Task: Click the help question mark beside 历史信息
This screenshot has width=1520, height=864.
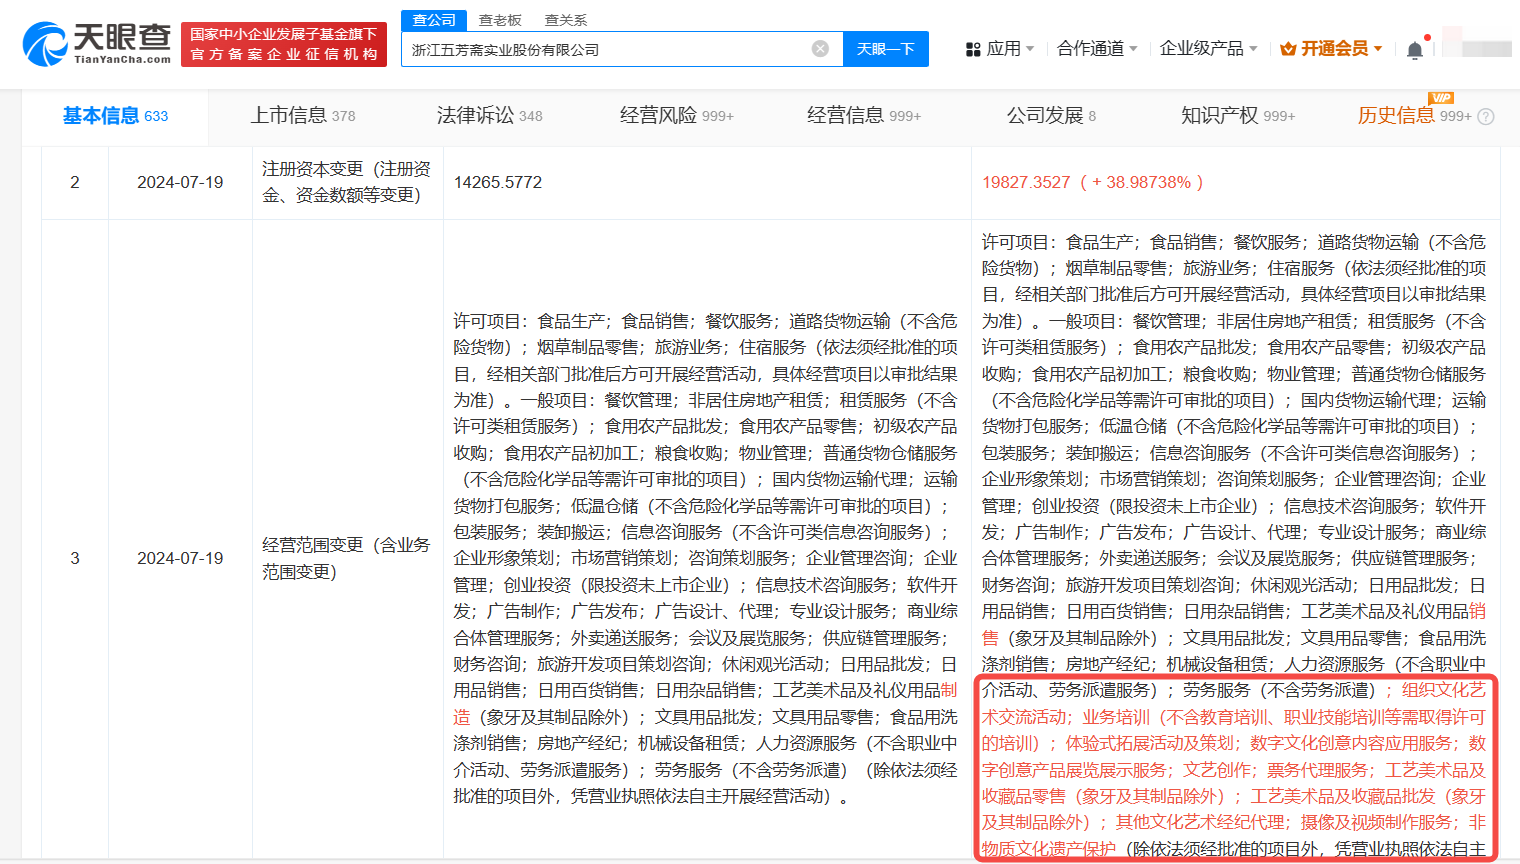Action: (x=1486, y=117)
